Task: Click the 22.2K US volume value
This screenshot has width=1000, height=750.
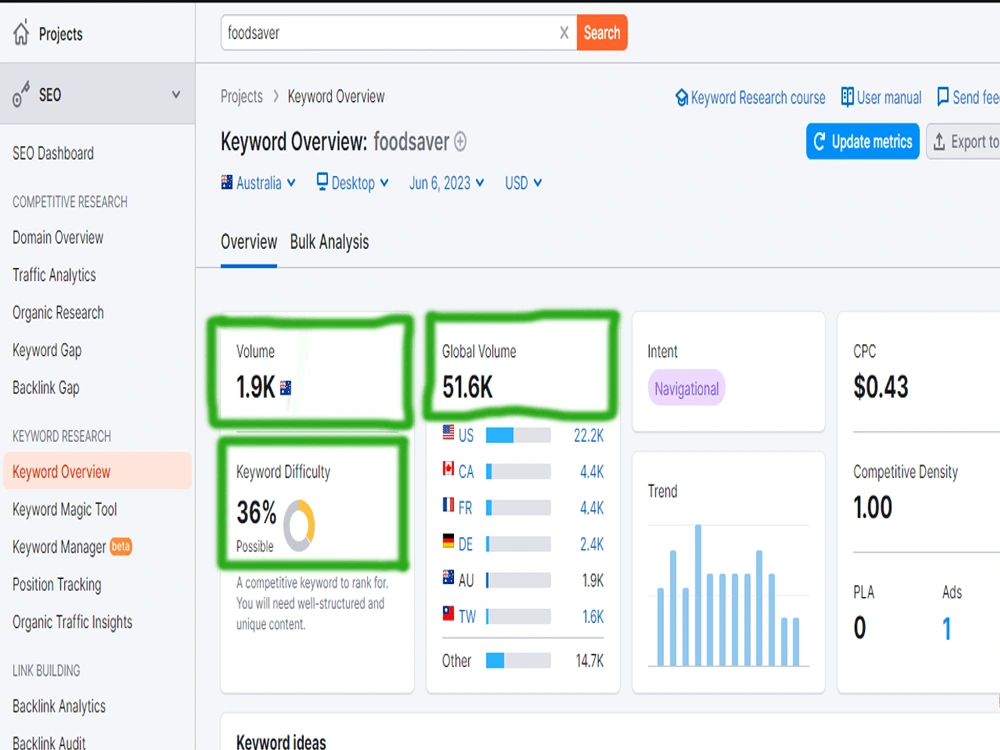Action: (x=589, y=436)
